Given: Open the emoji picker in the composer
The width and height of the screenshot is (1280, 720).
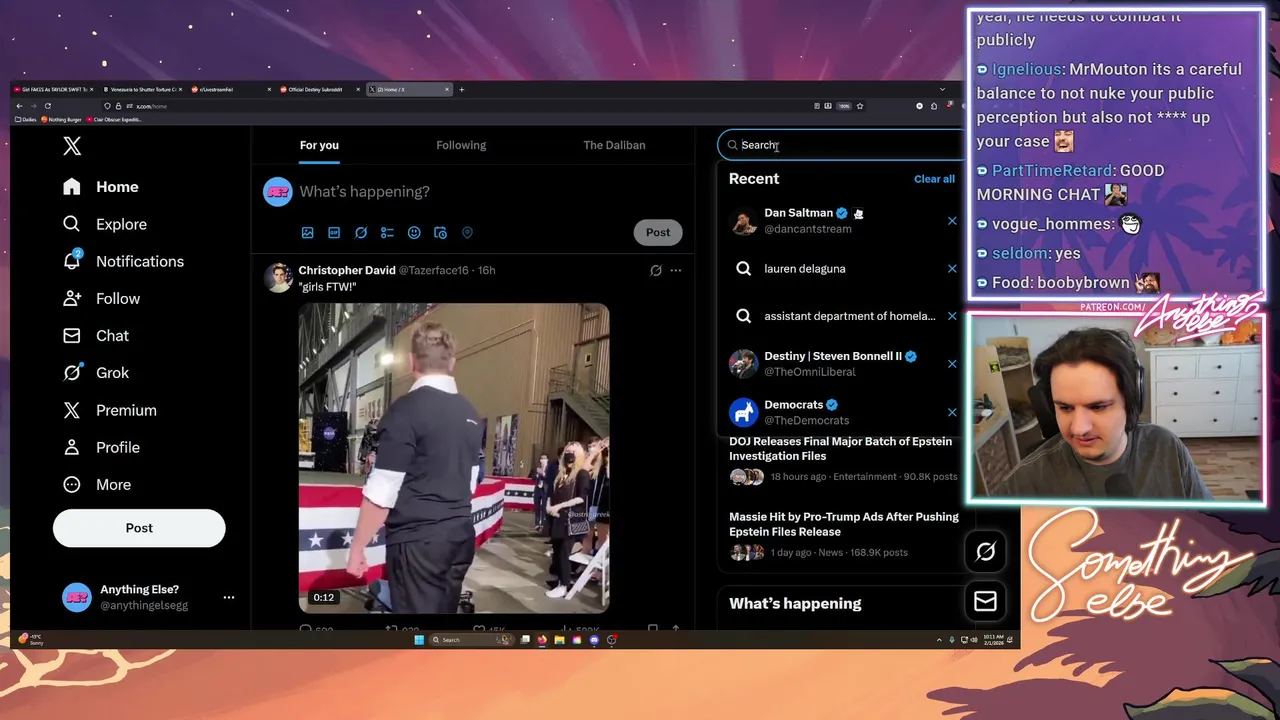Looking at the screenshot, I should (x=414, y=232).
